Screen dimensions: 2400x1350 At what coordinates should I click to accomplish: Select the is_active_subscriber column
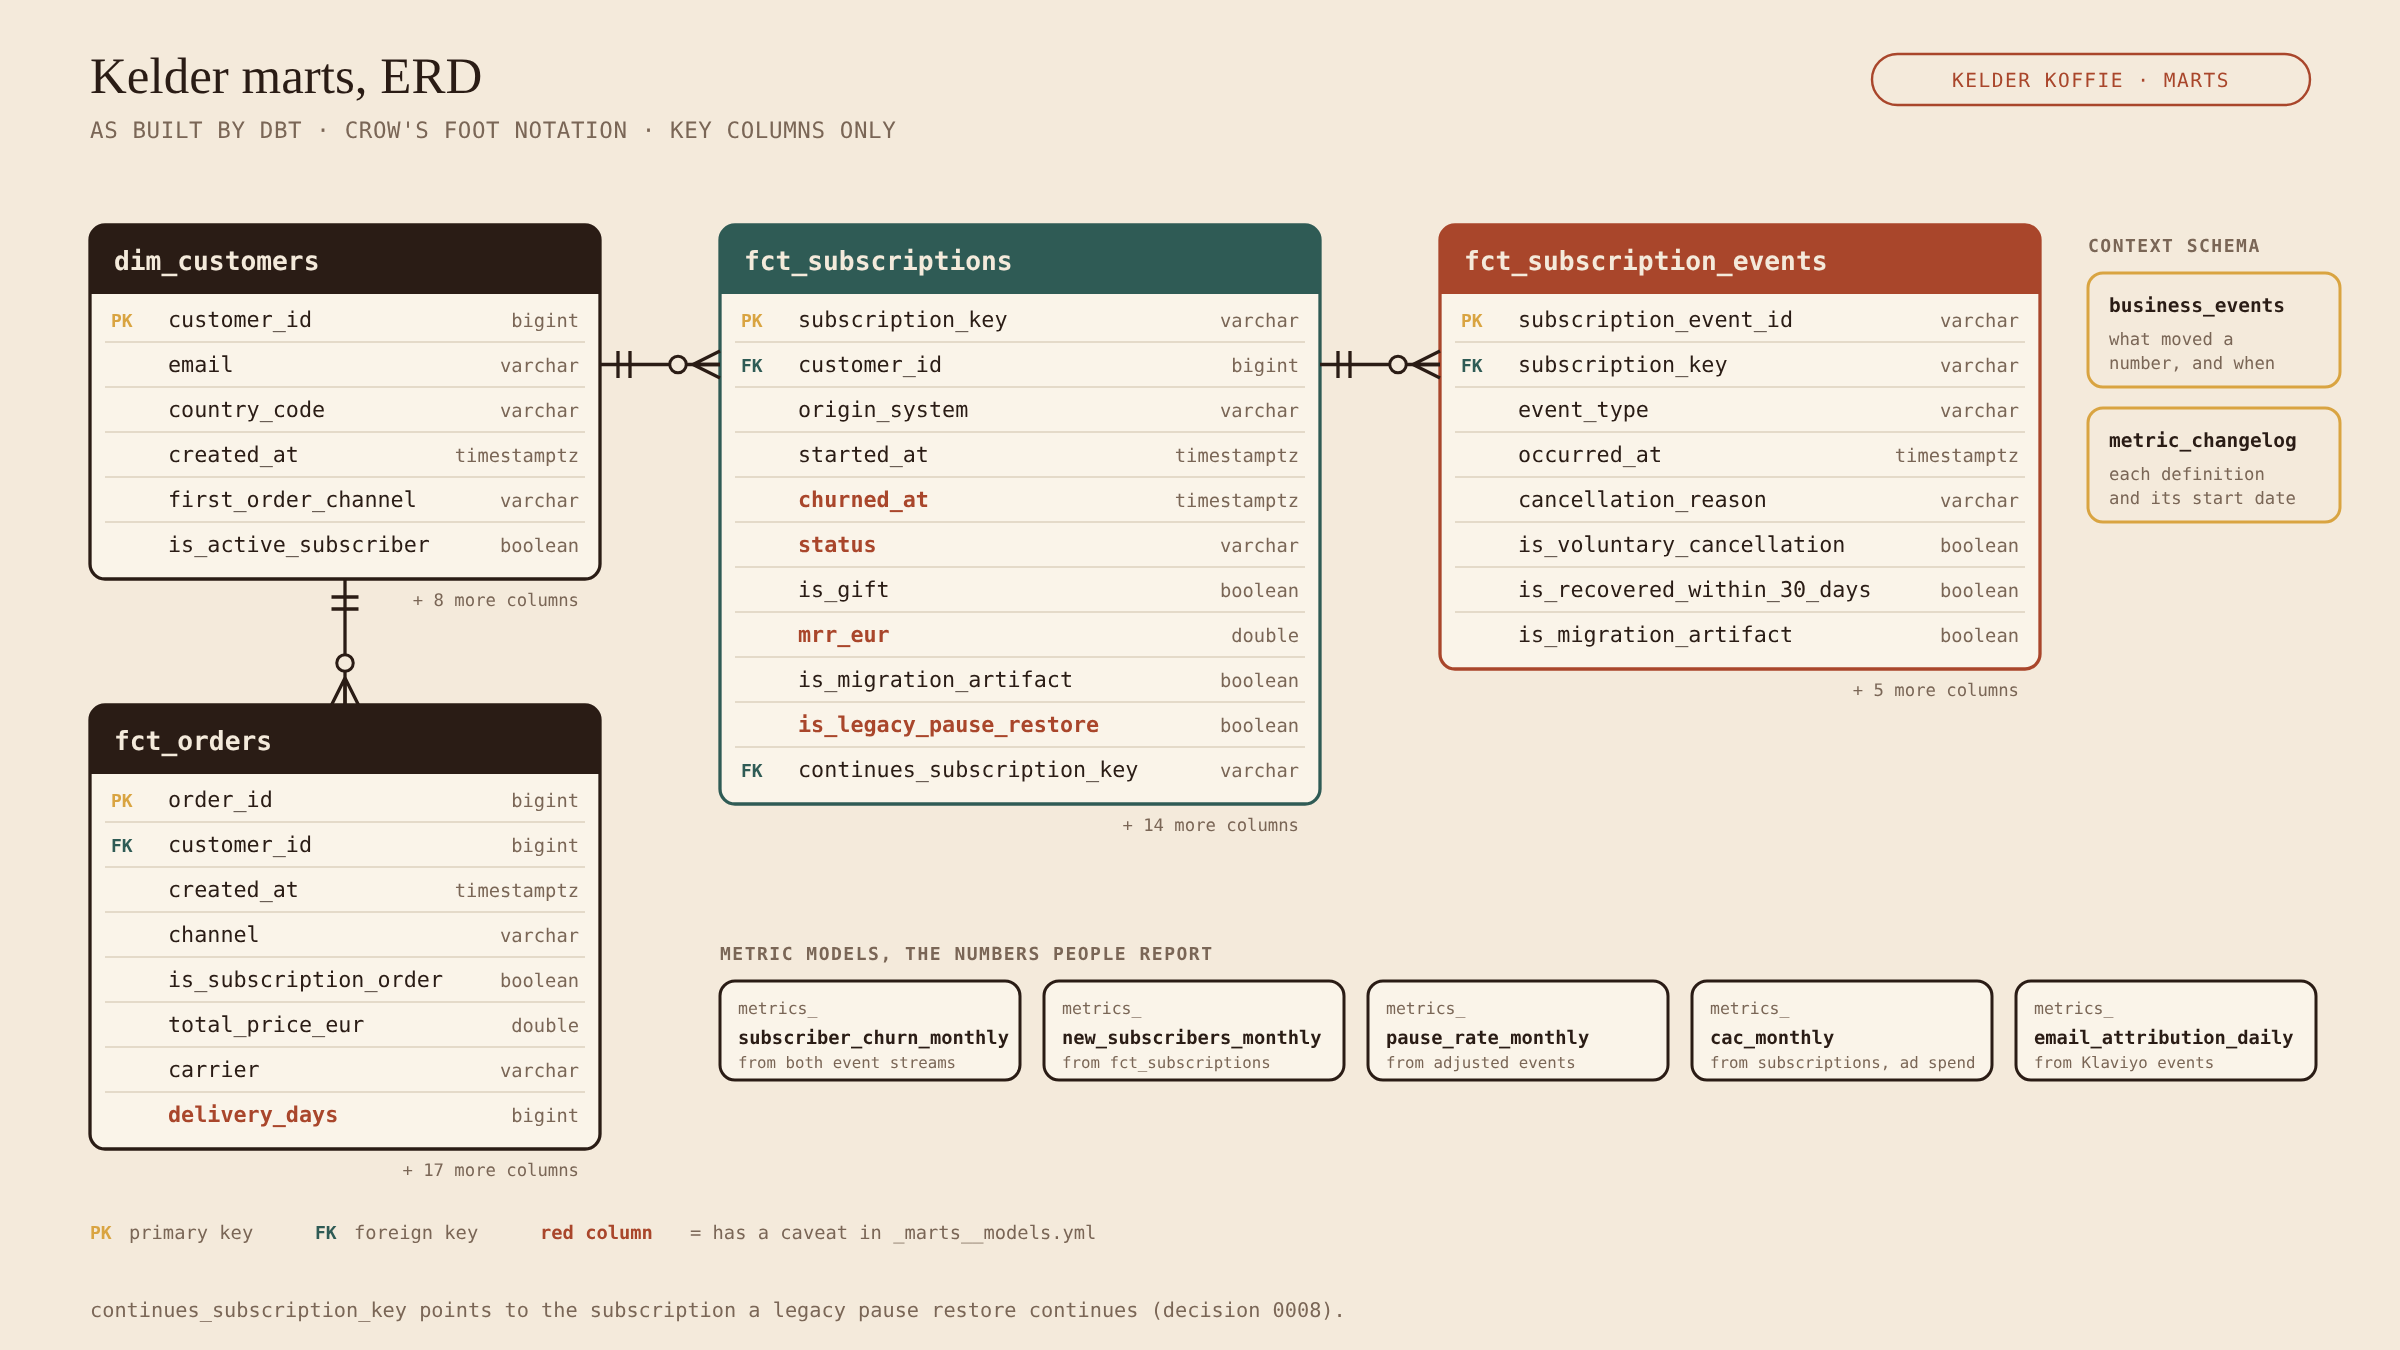point(345,545)
